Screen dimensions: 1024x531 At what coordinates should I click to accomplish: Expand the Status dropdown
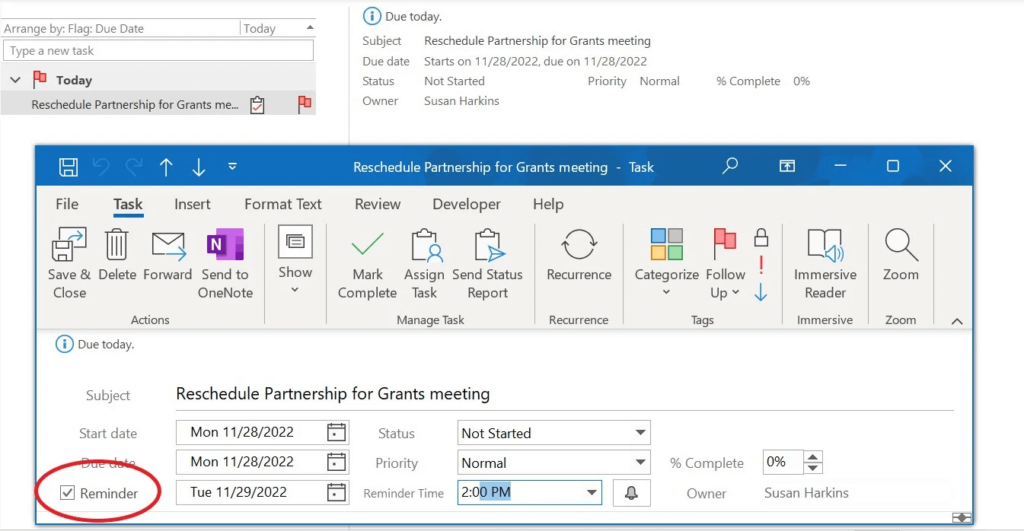point(640,433)
